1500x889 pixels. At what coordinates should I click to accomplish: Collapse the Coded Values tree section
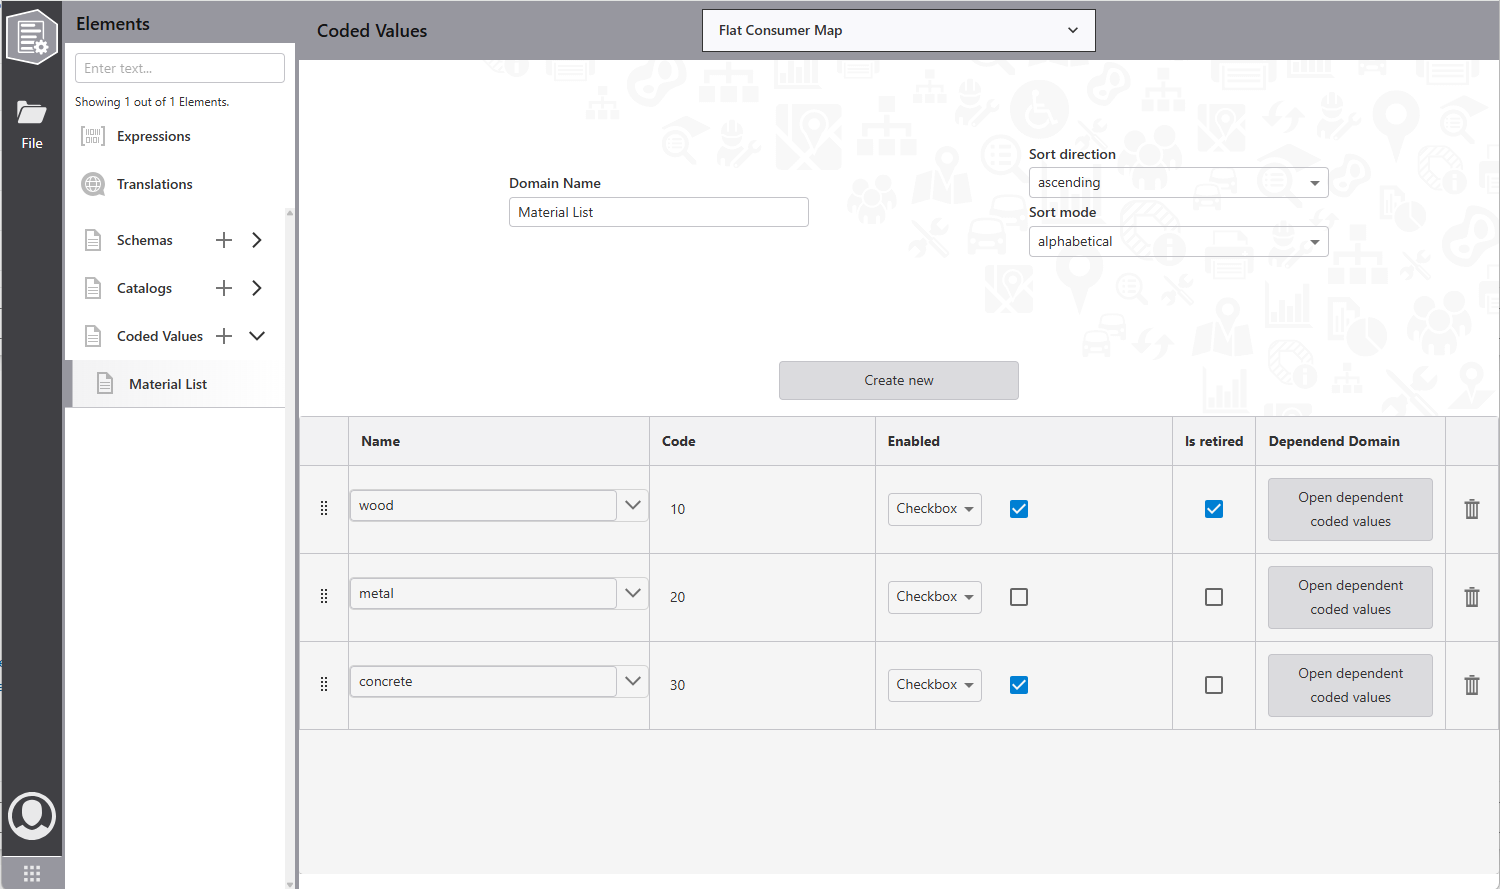click(257, 336)
